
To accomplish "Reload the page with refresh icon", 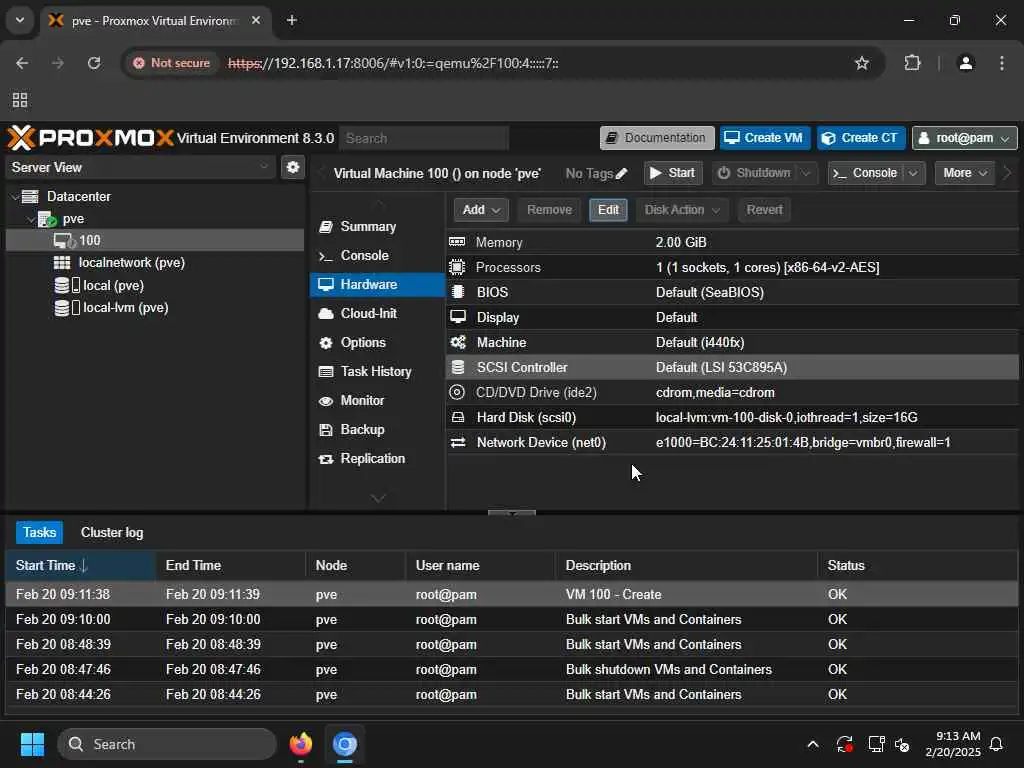I will 94,63.
